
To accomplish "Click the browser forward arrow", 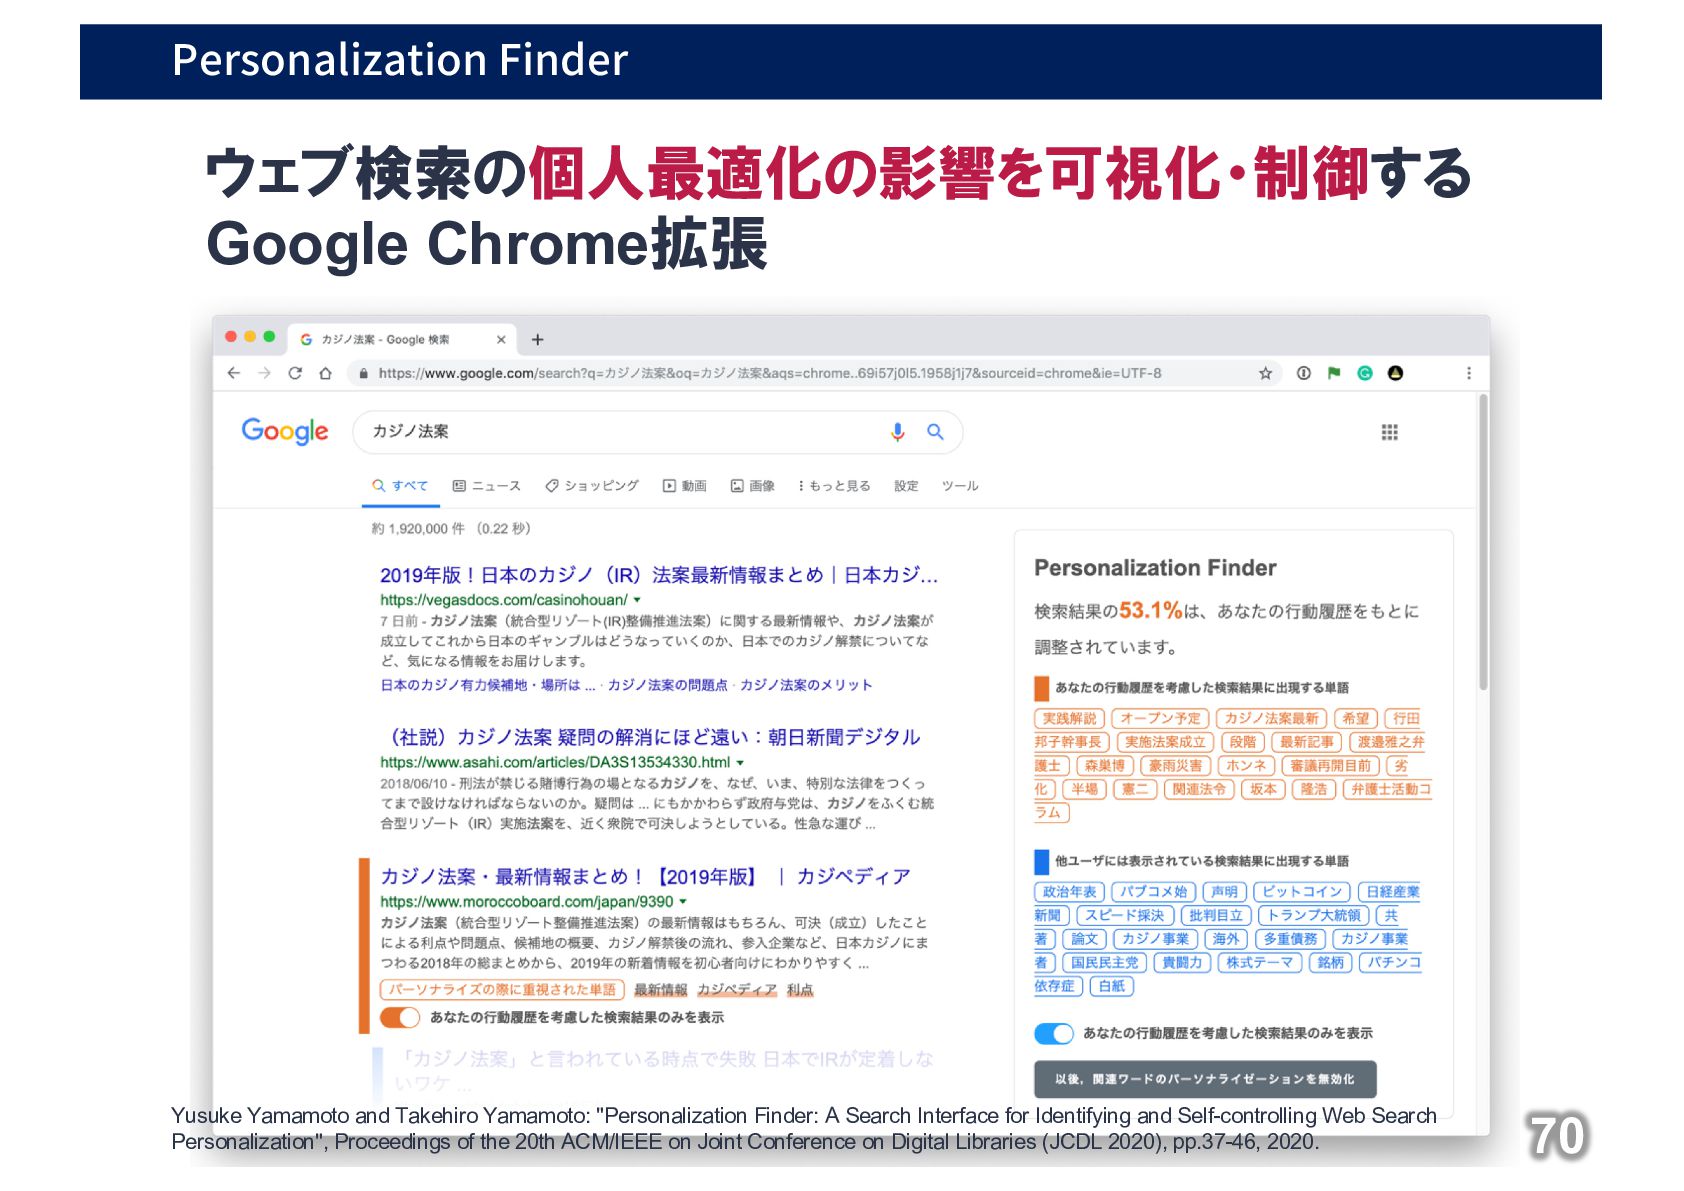I will tap(264, 373).
